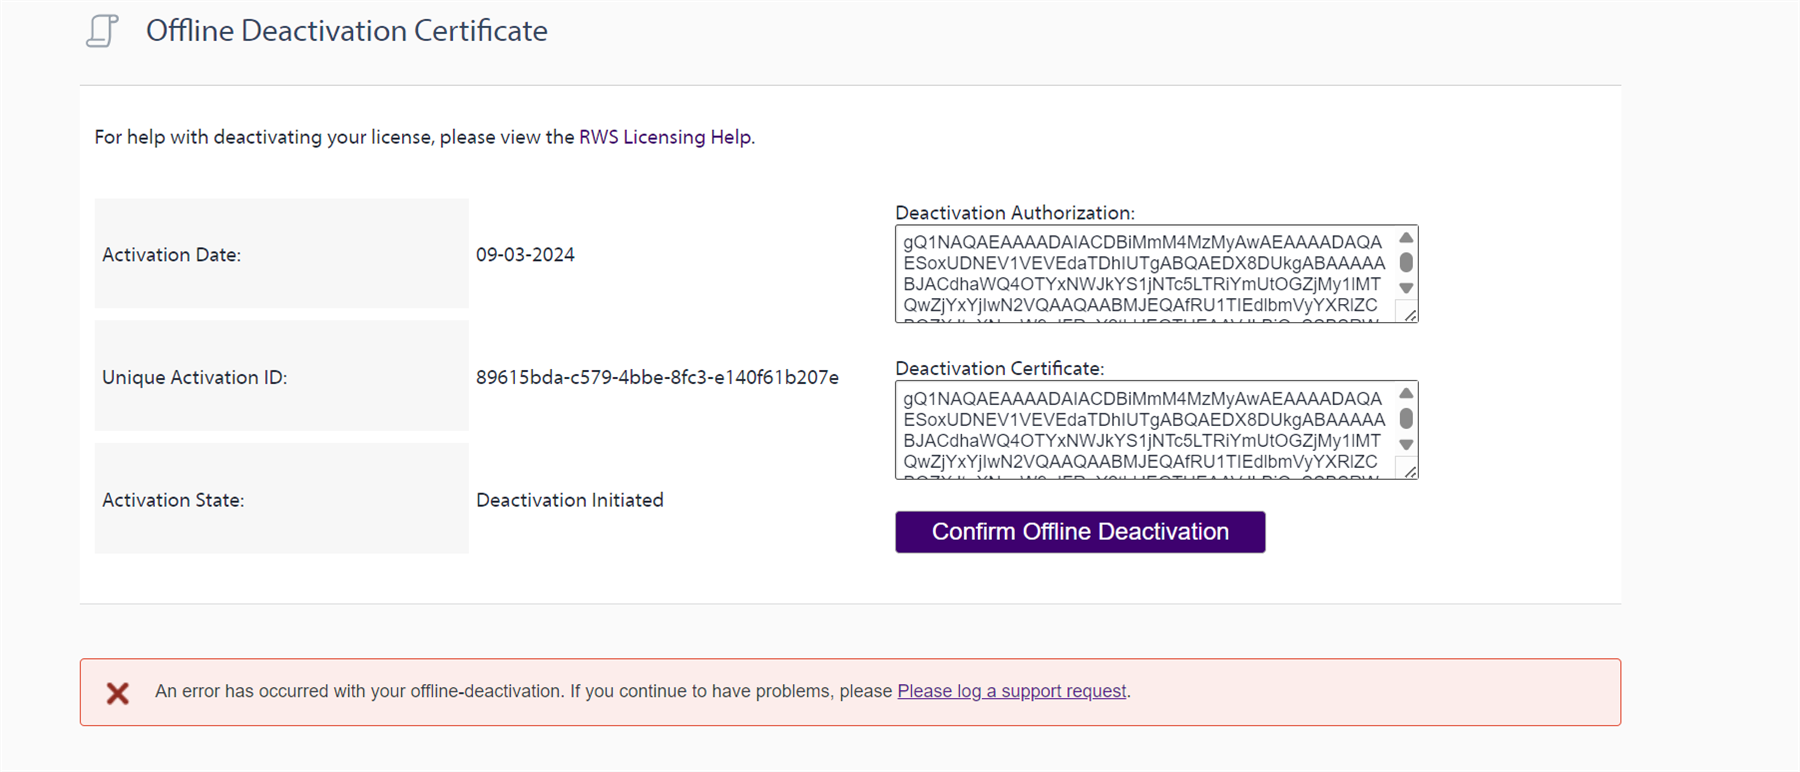This screenshot has height=772, width=1800.
Task: Open the 'Please log a support request' link
Action: coord(1012,691)
